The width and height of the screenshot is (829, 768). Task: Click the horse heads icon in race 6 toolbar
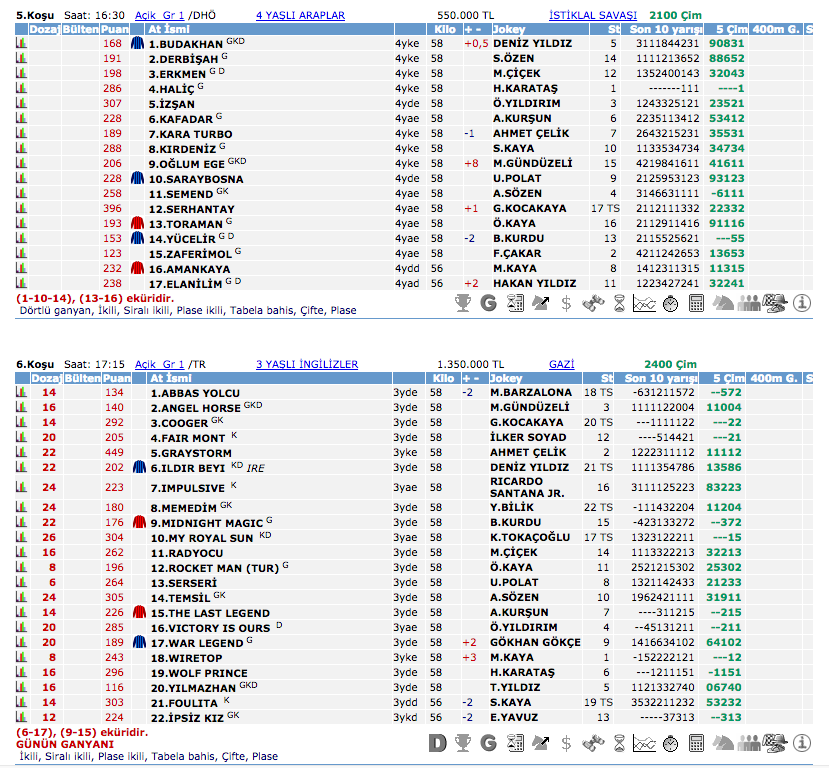click(x=723, y=743)
